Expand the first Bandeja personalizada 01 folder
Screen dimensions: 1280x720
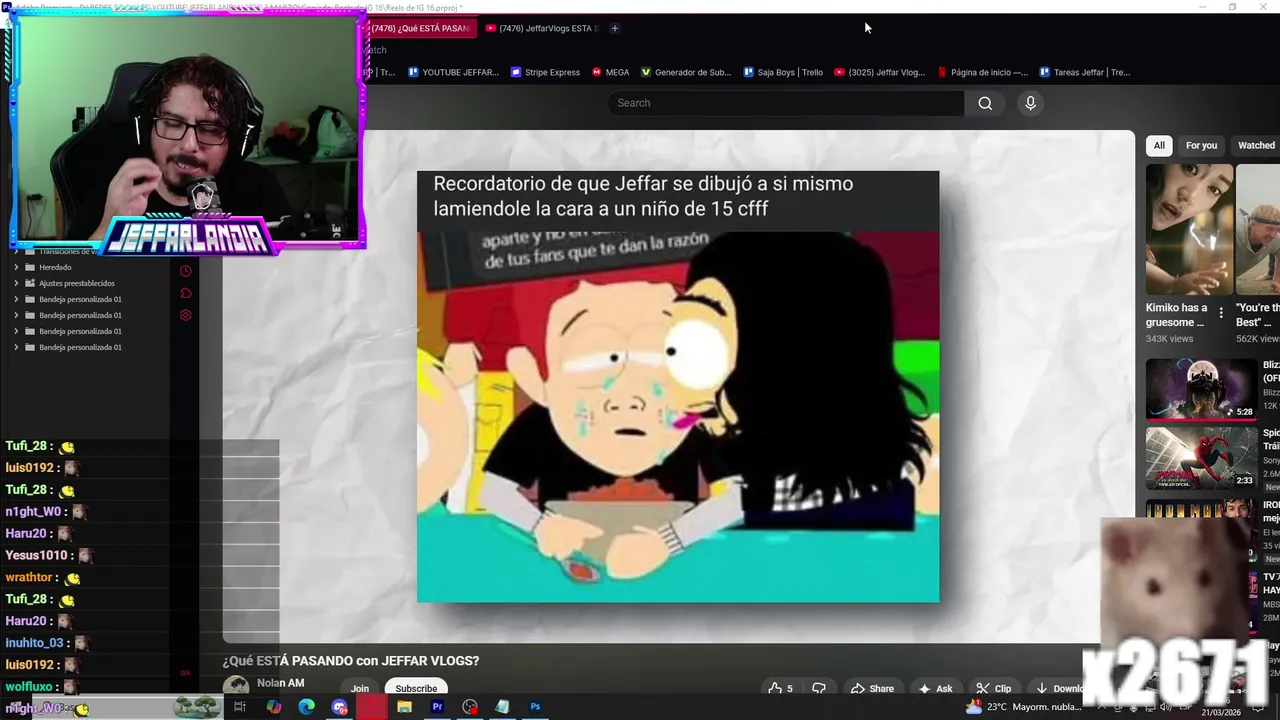(x=16, y=299)
